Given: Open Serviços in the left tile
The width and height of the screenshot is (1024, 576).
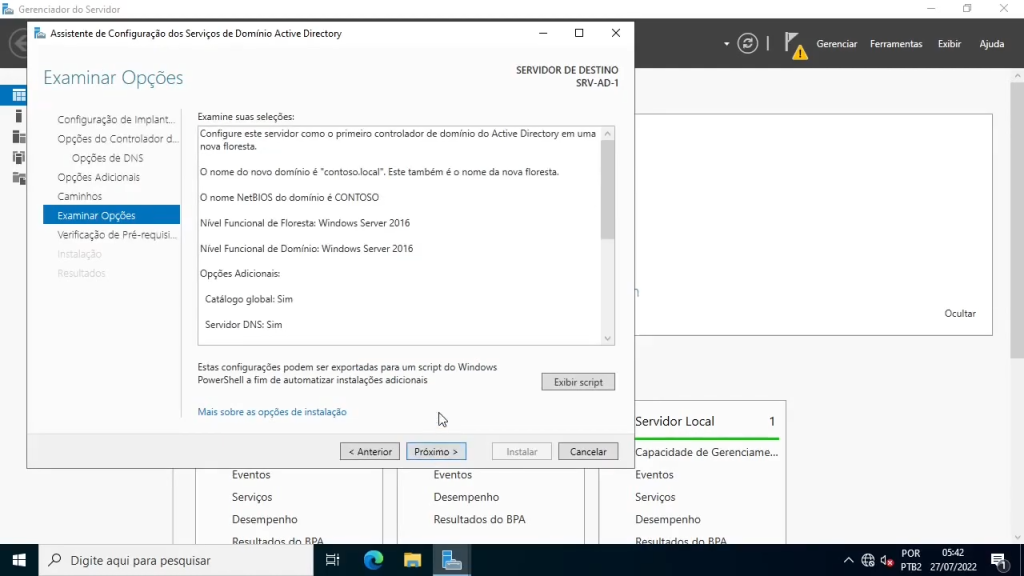Looking at the screenshot, I should pyautogui.click(x=252, y=497).
